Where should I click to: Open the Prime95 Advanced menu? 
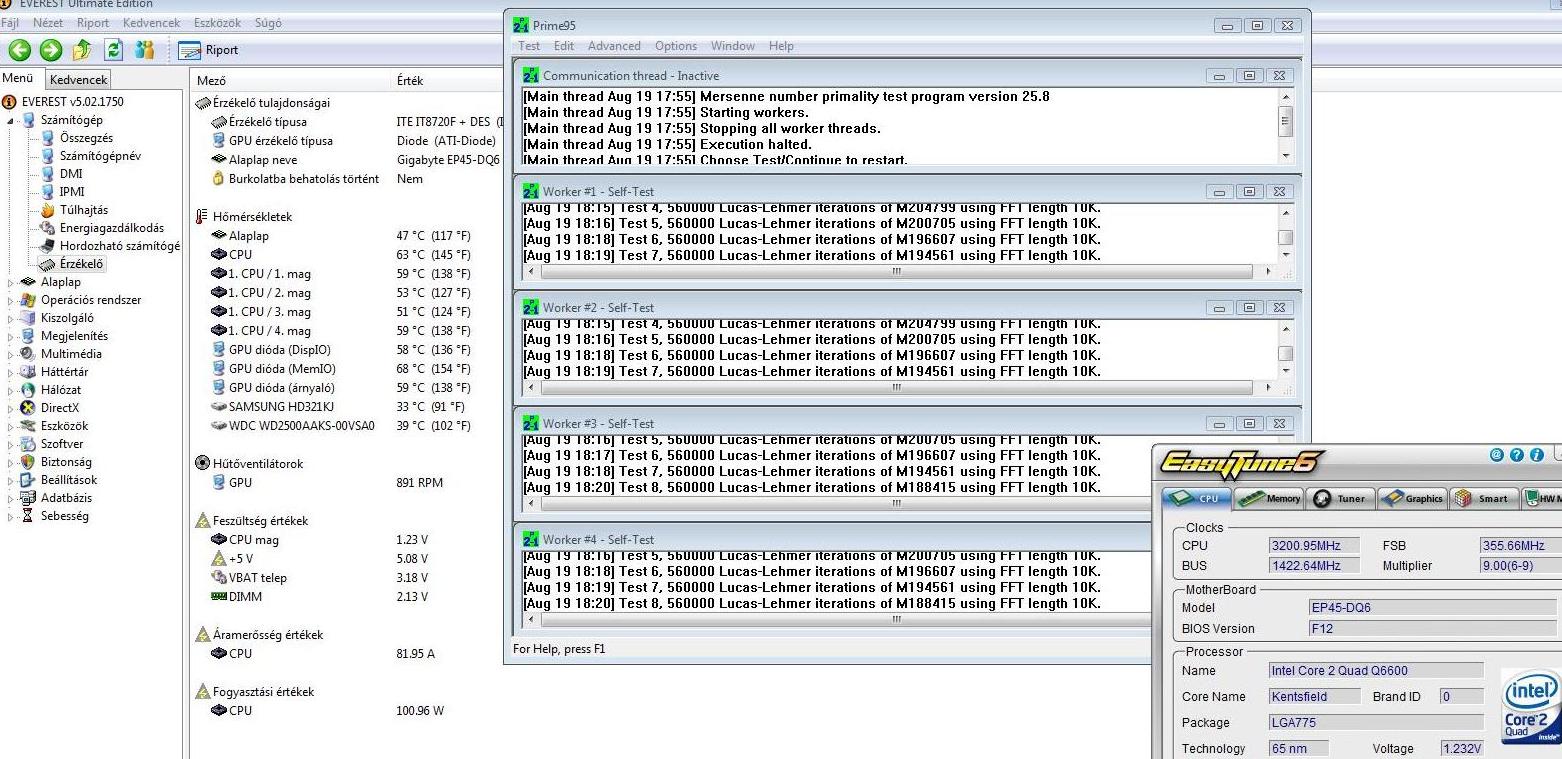coord(614,46)
